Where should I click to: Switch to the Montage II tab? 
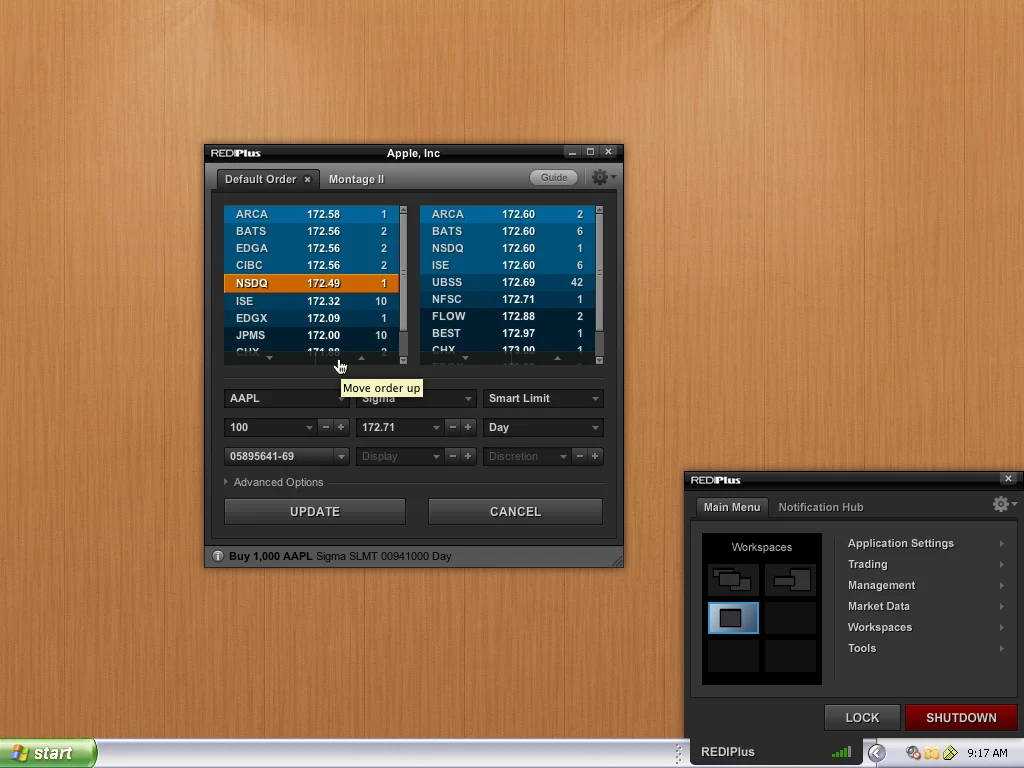pyautogui.click(x=357, y=179)
